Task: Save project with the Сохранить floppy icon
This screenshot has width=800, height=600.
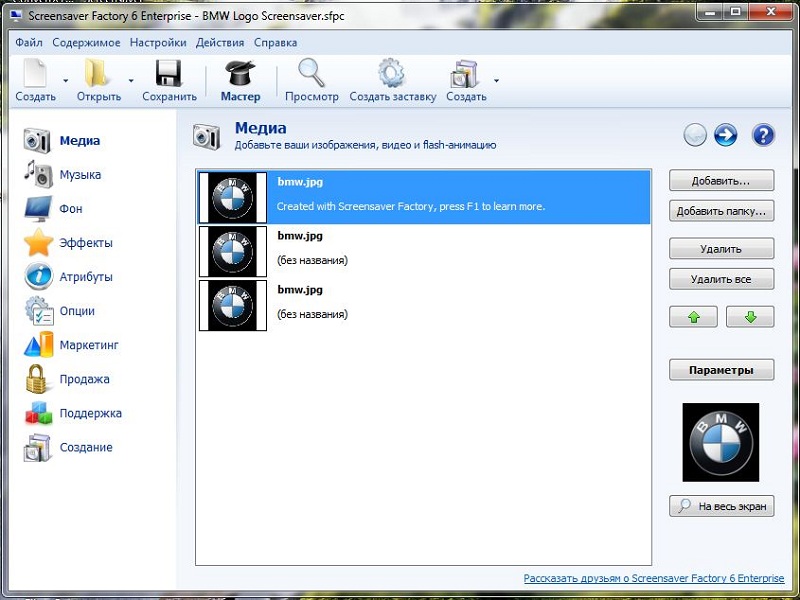Action: coord(169,73)
